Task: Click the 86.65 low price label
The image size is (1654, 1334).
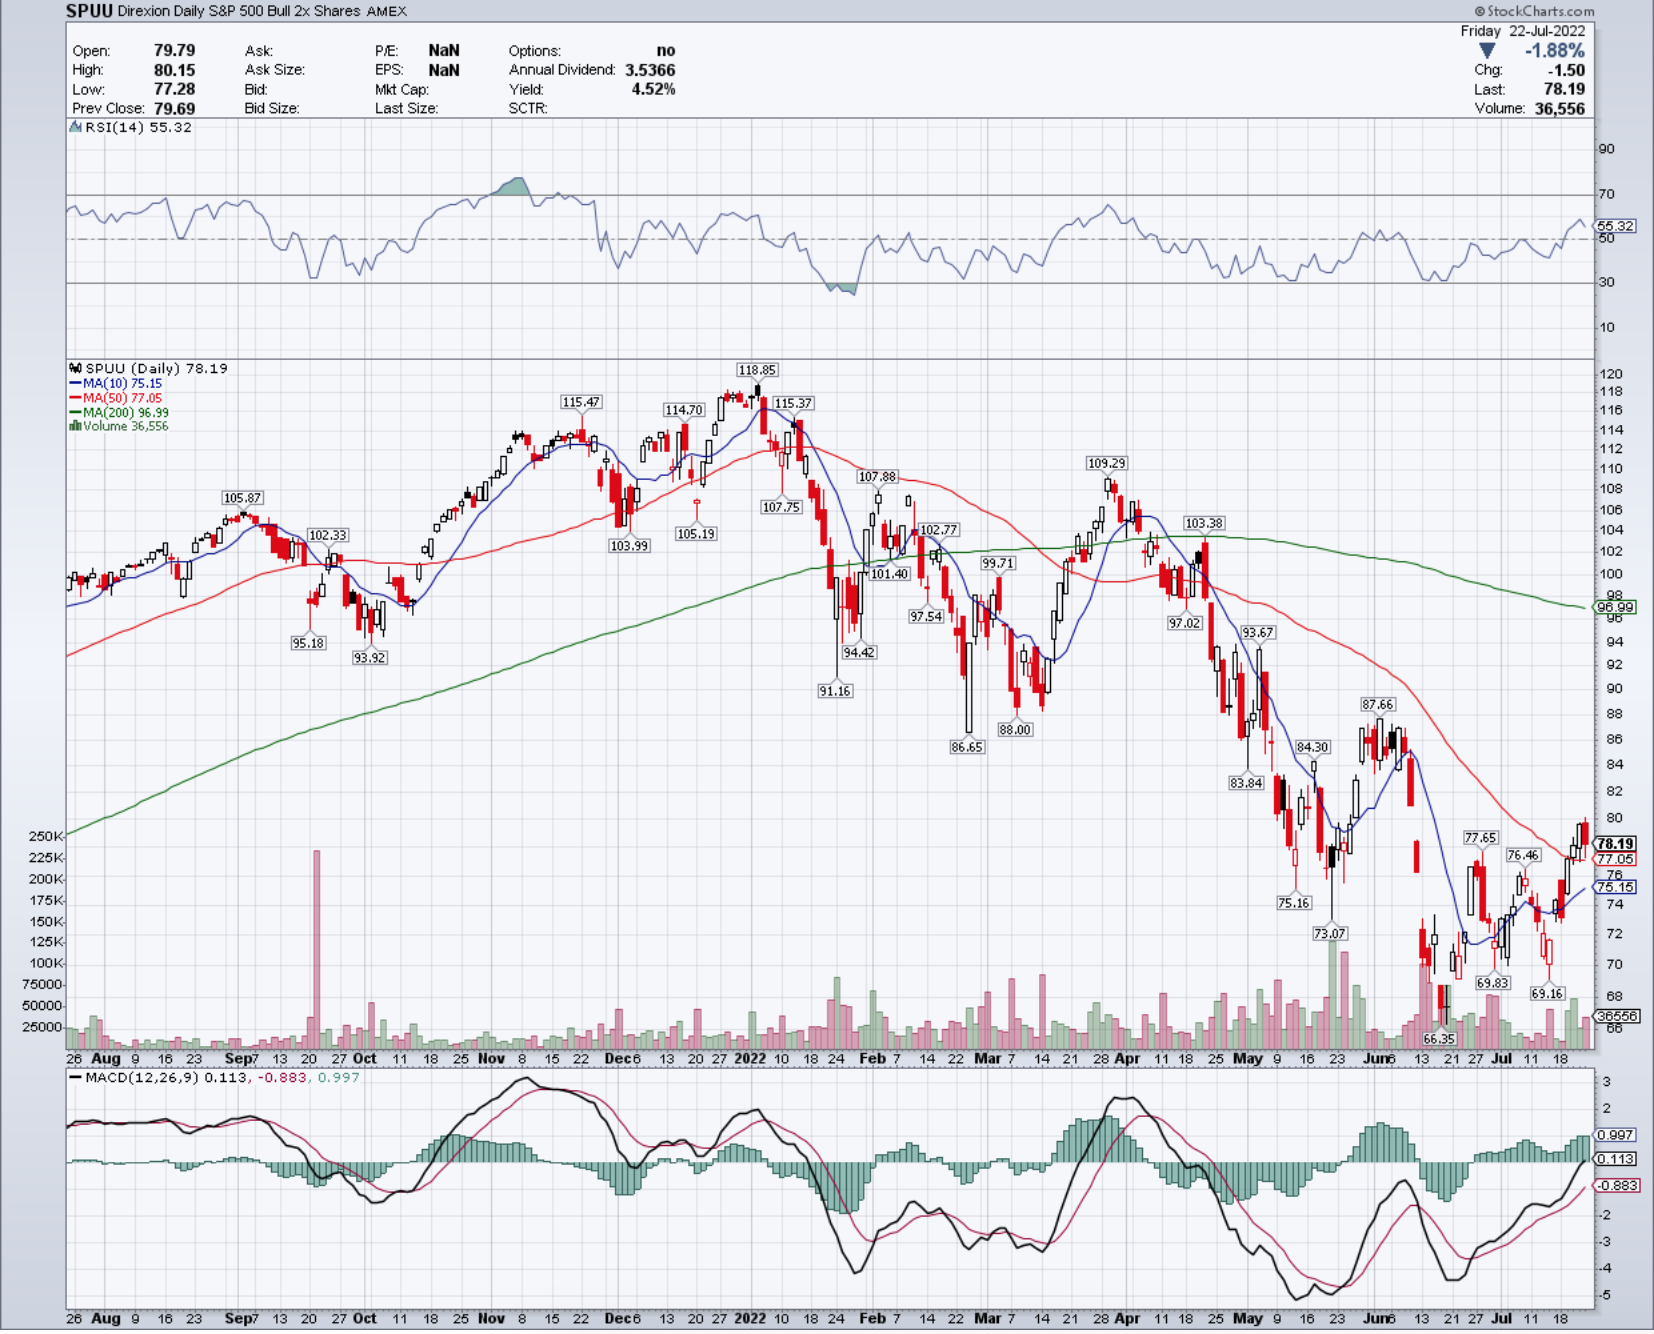Action: click(x=967, y=747)
